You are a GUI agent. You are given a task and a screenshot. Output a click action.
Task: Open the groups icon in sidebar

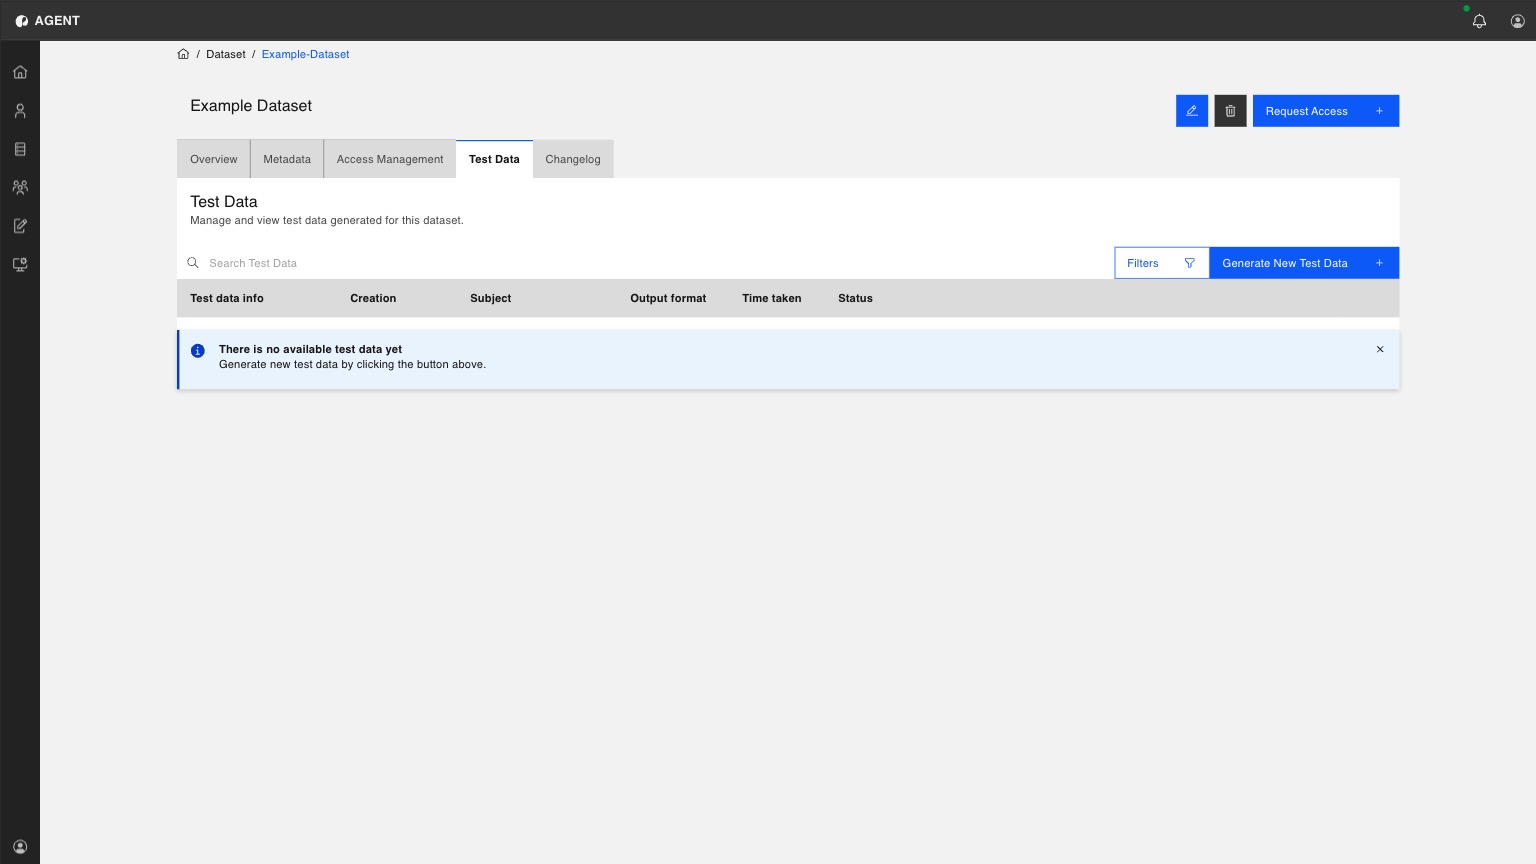(20, 187)
